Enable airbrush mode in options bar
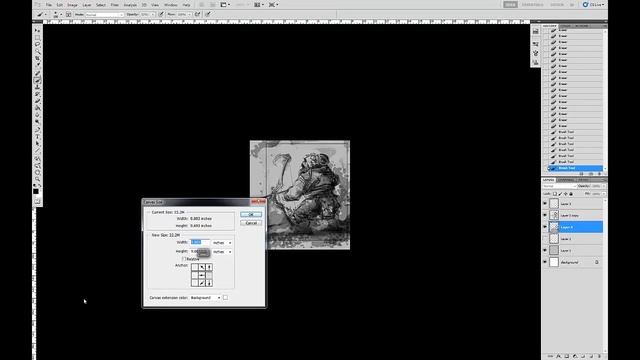Image resolution: width=640 pixels, height=360 pixels. [197, 14]
